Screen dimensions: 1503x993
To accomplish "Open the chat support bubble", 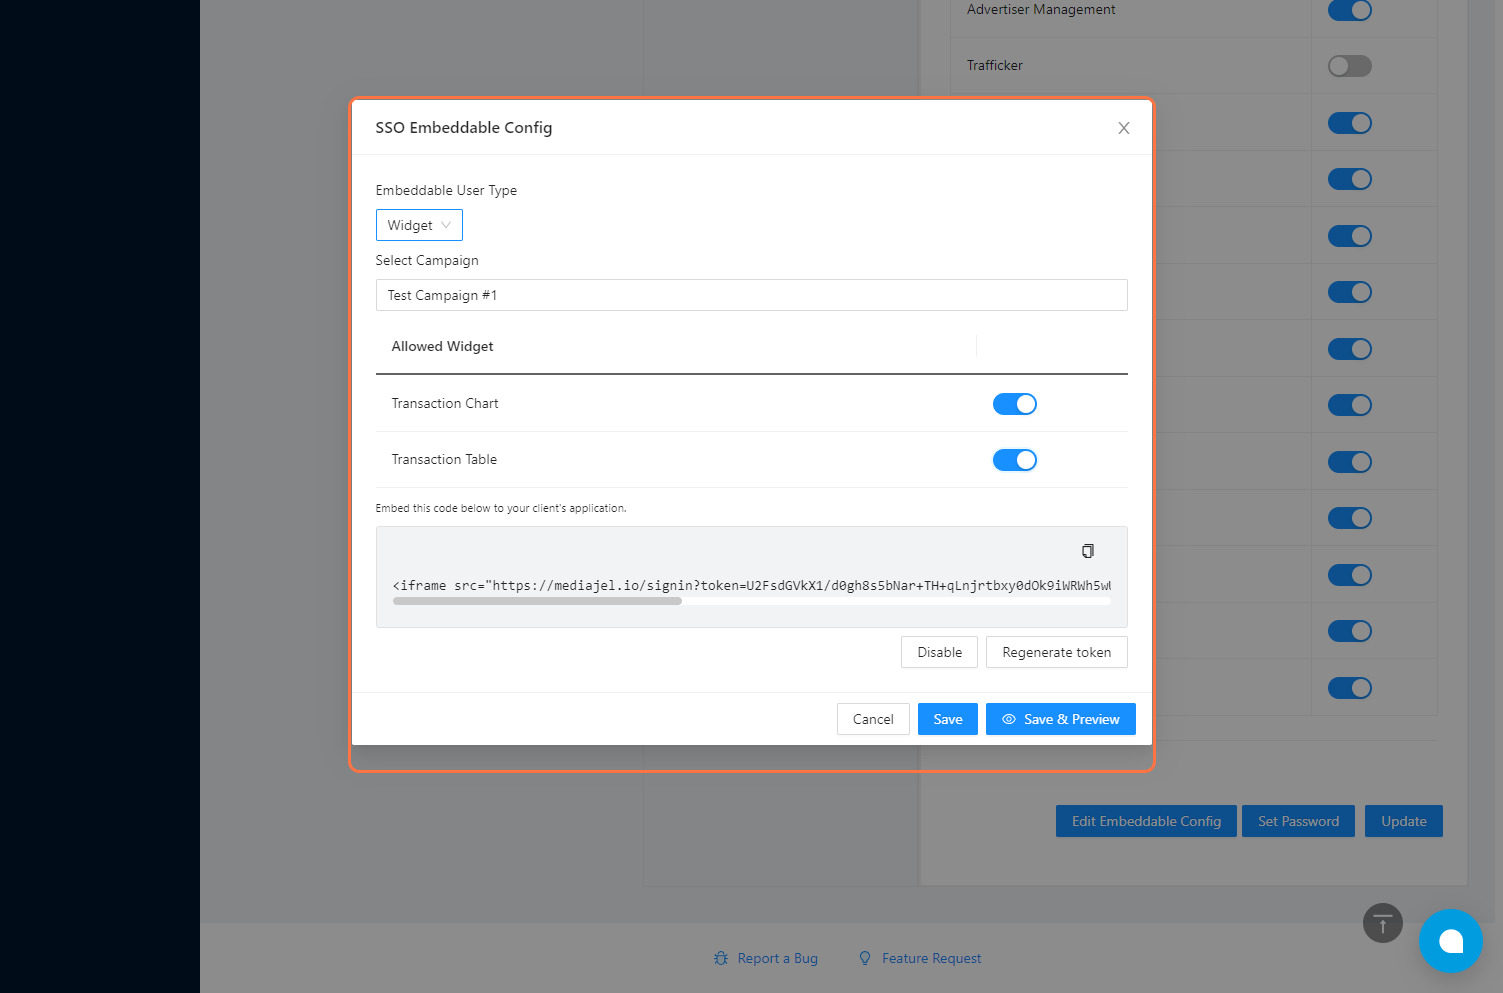I will coord(1450,941).
